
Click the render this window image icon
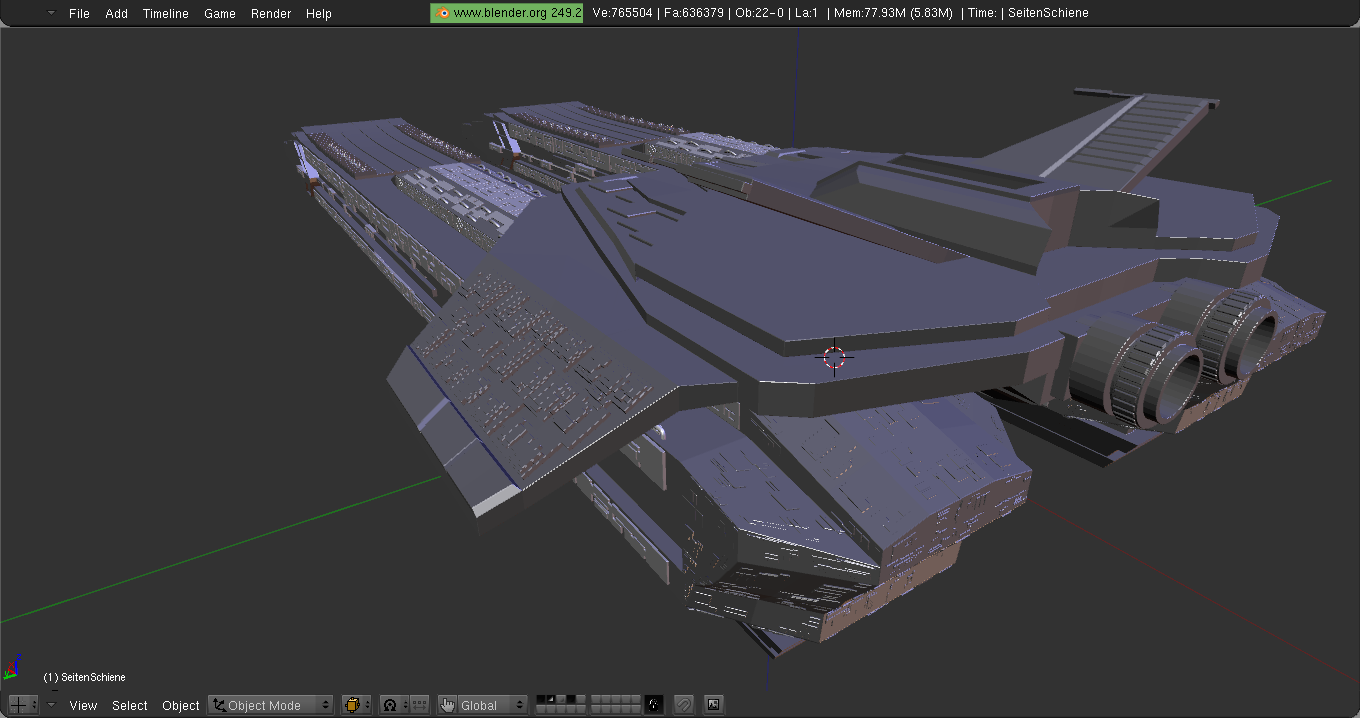713,705
